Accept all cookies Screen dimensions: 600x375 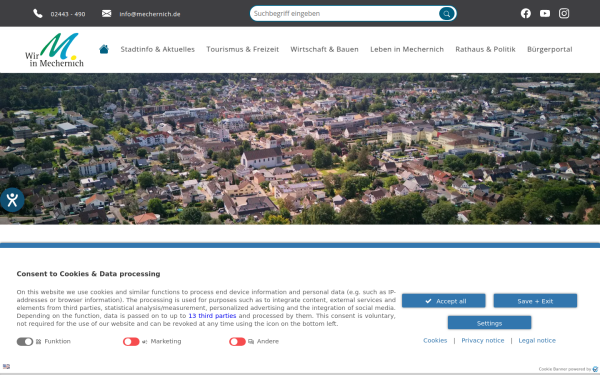(443, 301)
